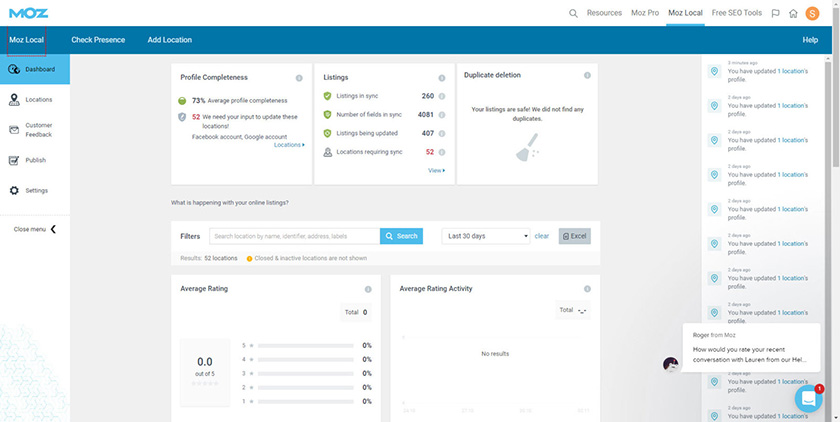Click info icon beside Listings being updated
The height and width of the screenshot is (422, 840).
pyautogui.click(x=441, y=133)
